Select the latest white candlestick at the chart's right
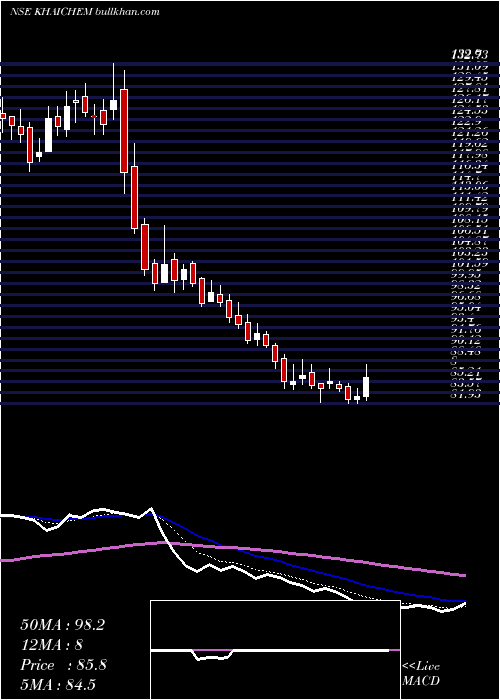This screenshot has height=700, width=500. click(x=366, y=387)
